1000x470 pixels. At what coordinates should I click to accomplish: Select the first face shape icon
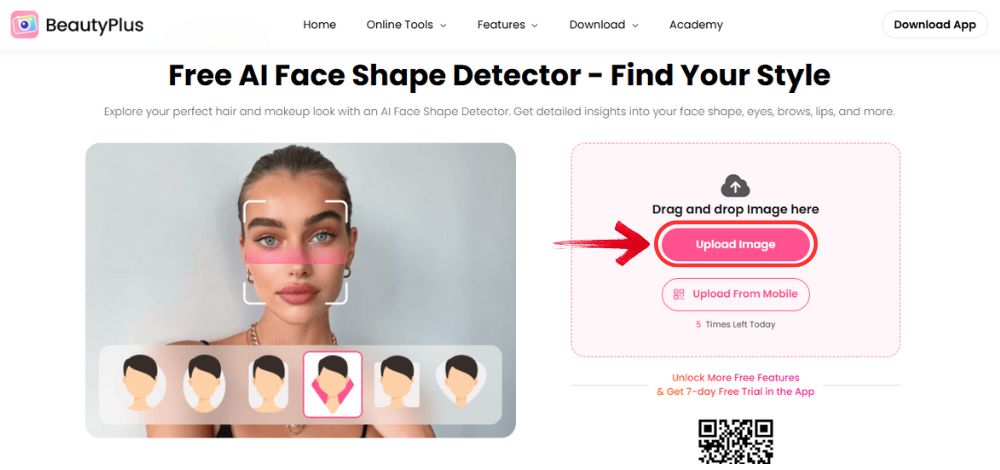coord(140,383)
